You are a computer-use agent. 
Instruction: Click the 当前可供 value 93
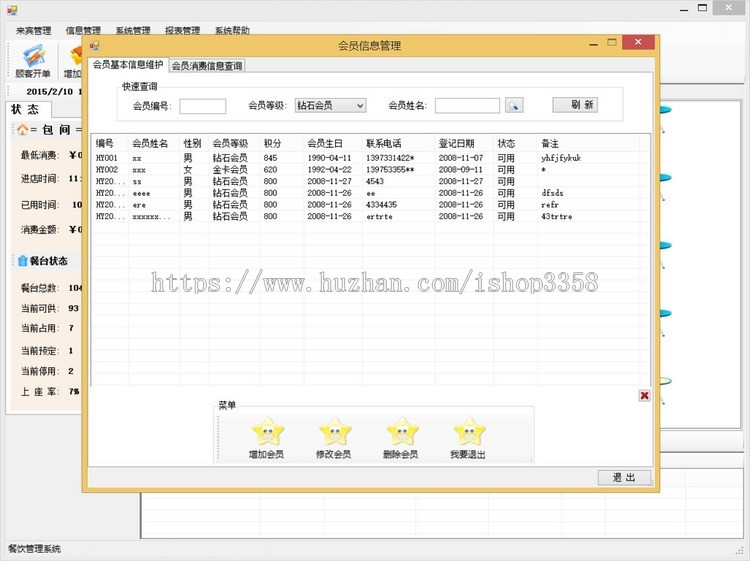[73, 308]
